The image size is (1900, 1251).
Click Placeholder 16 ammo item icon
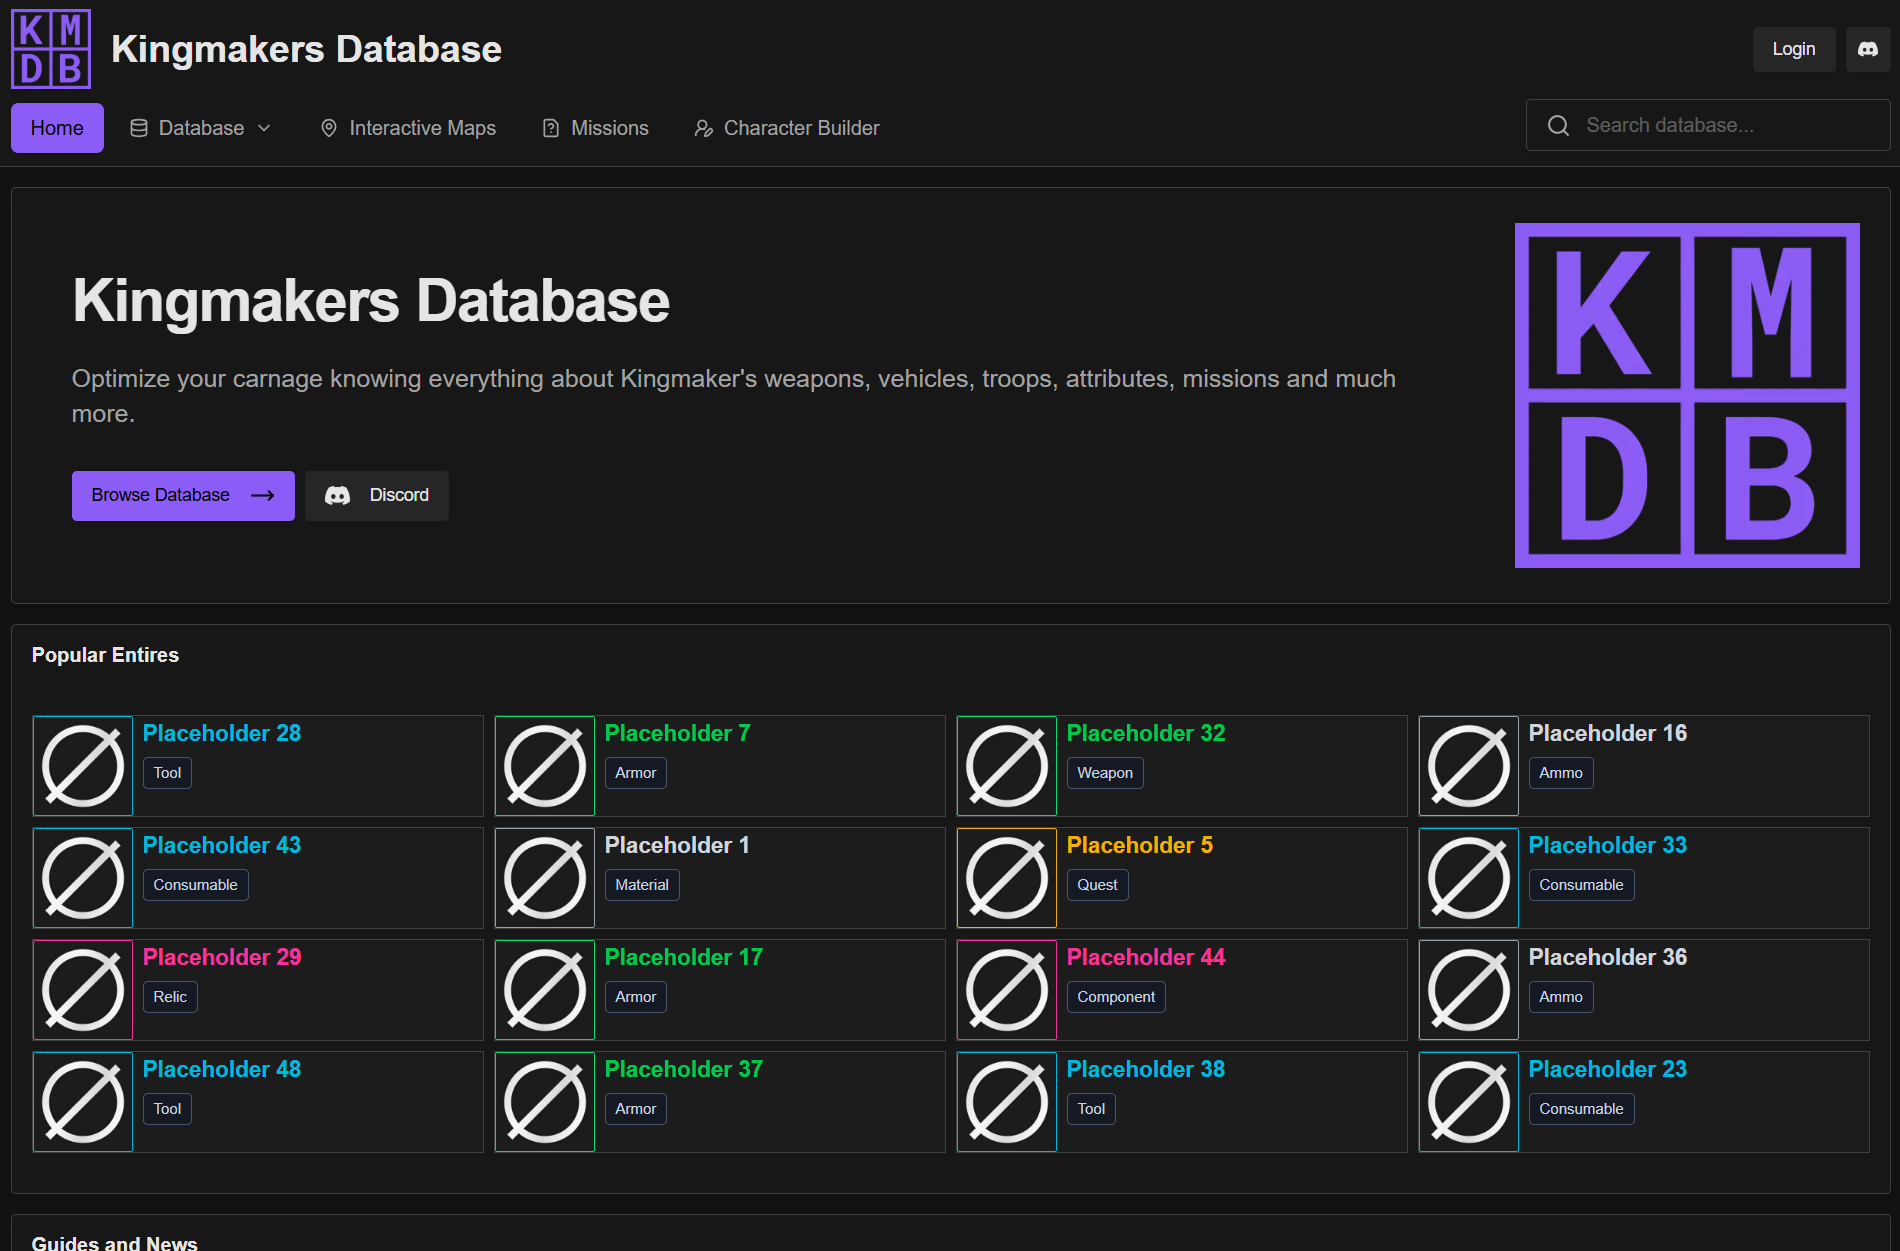click(x=1469, y=766)
